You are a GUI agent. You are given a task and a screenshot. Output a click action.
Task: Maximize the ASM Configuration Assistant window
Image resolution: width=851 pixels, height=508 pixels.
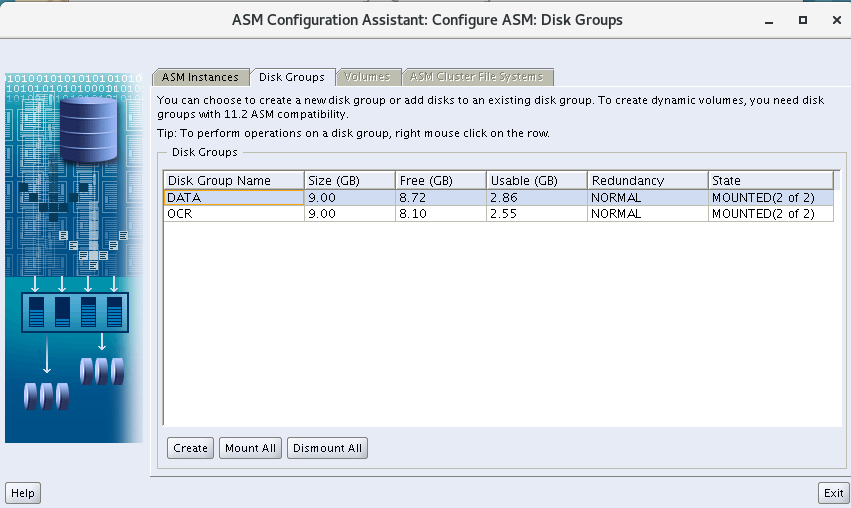pos(802,20)
